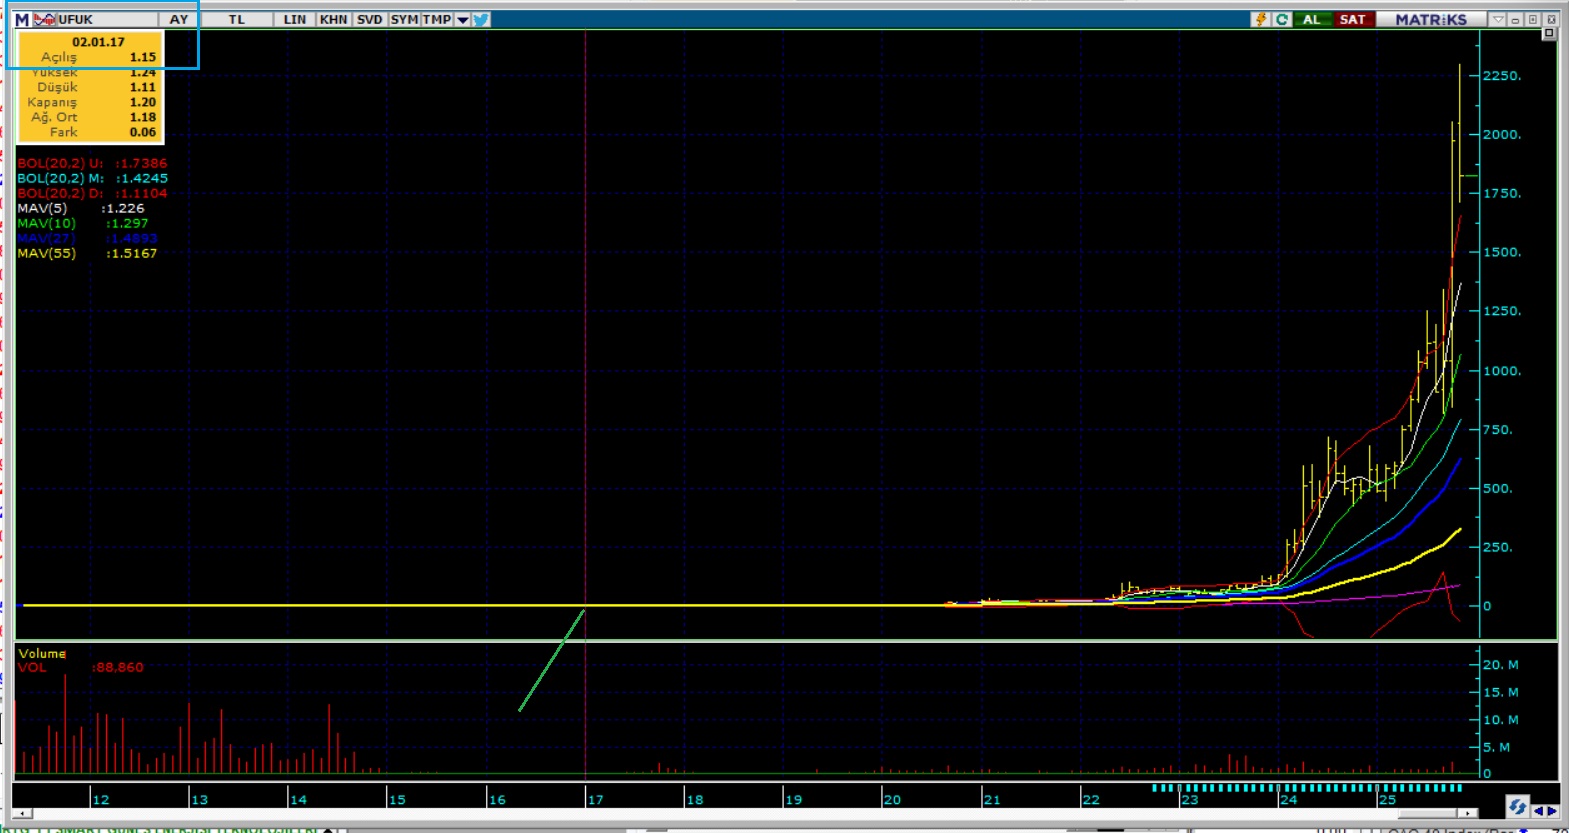Open the SYM menu item

[404, 20]
